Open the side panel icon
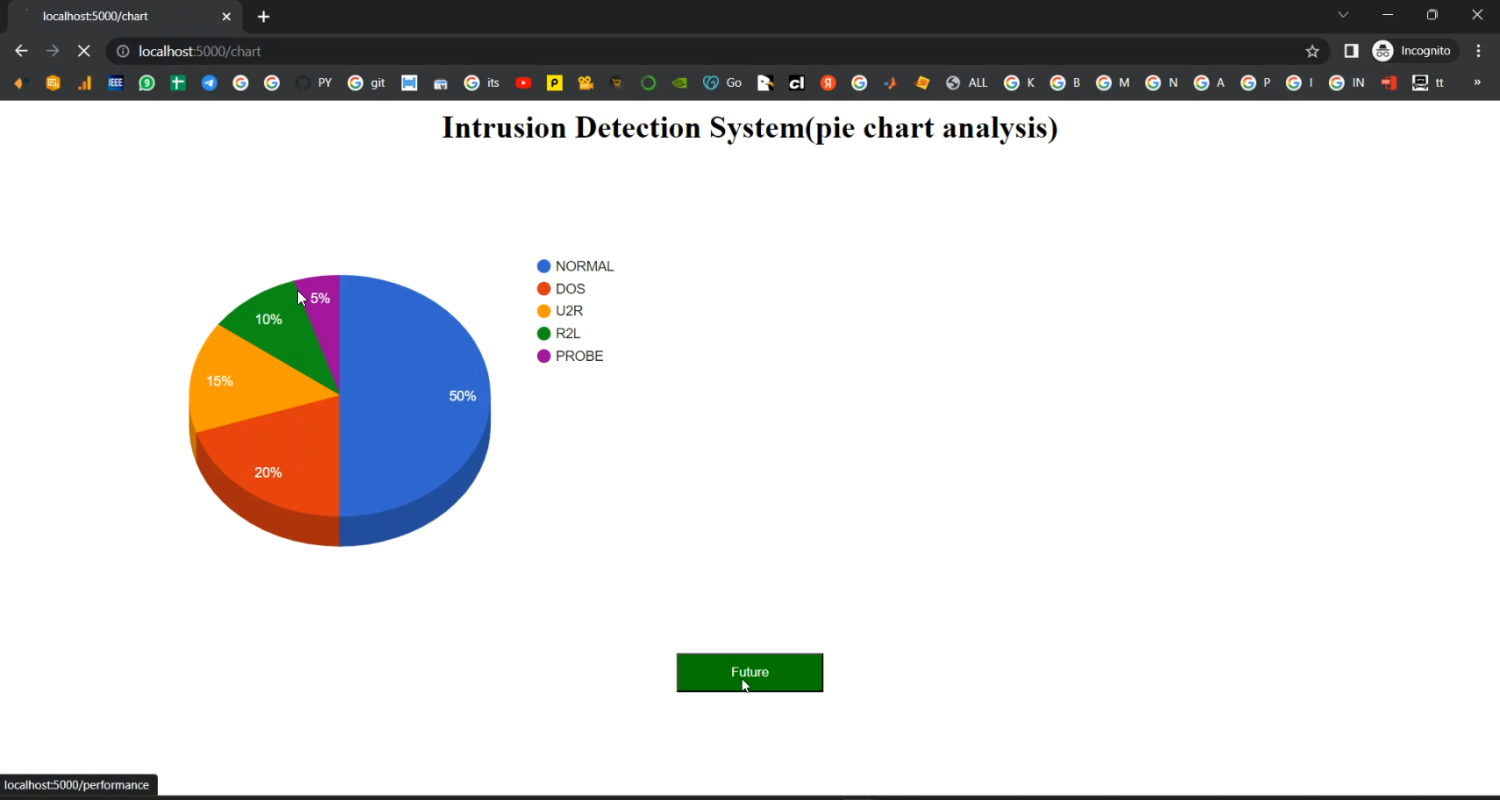Image resolution: width=1500 pixels, height=800 pixels. coord(1351,51)
